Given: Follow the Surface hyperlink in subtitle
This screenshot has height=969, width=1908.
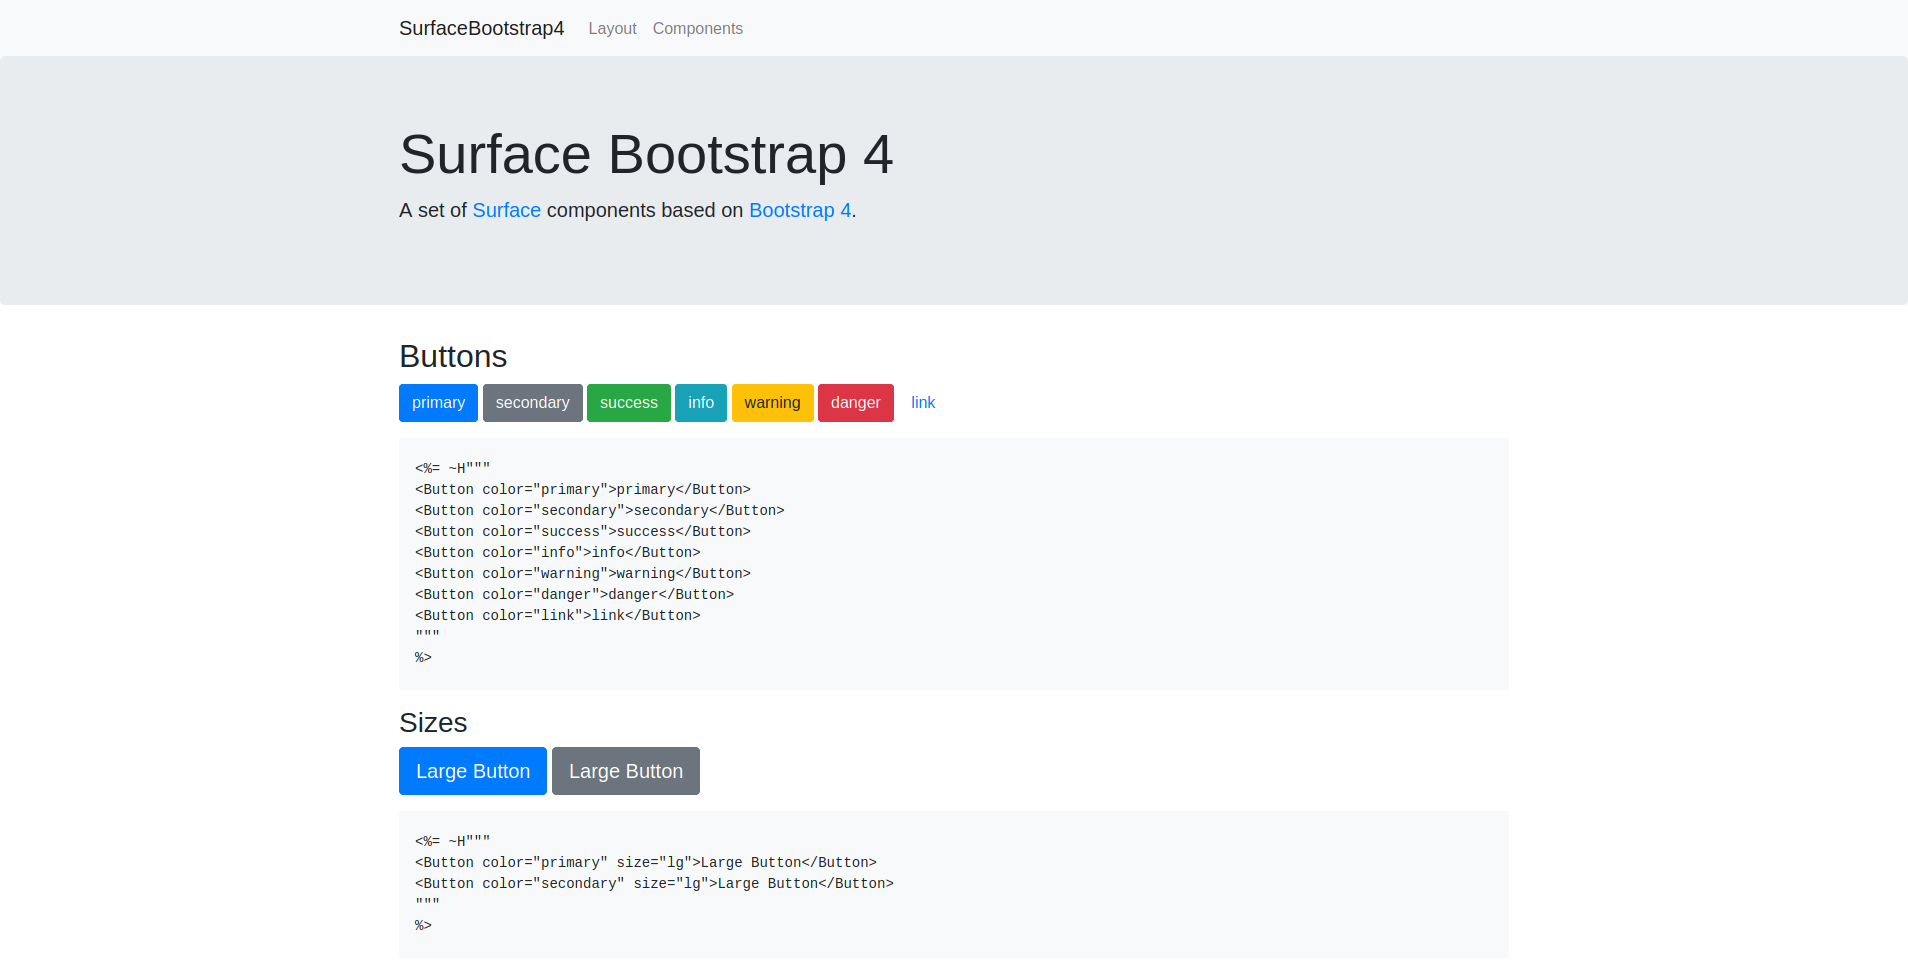Looking at the screenshot, I should click(x=506, y=210).
